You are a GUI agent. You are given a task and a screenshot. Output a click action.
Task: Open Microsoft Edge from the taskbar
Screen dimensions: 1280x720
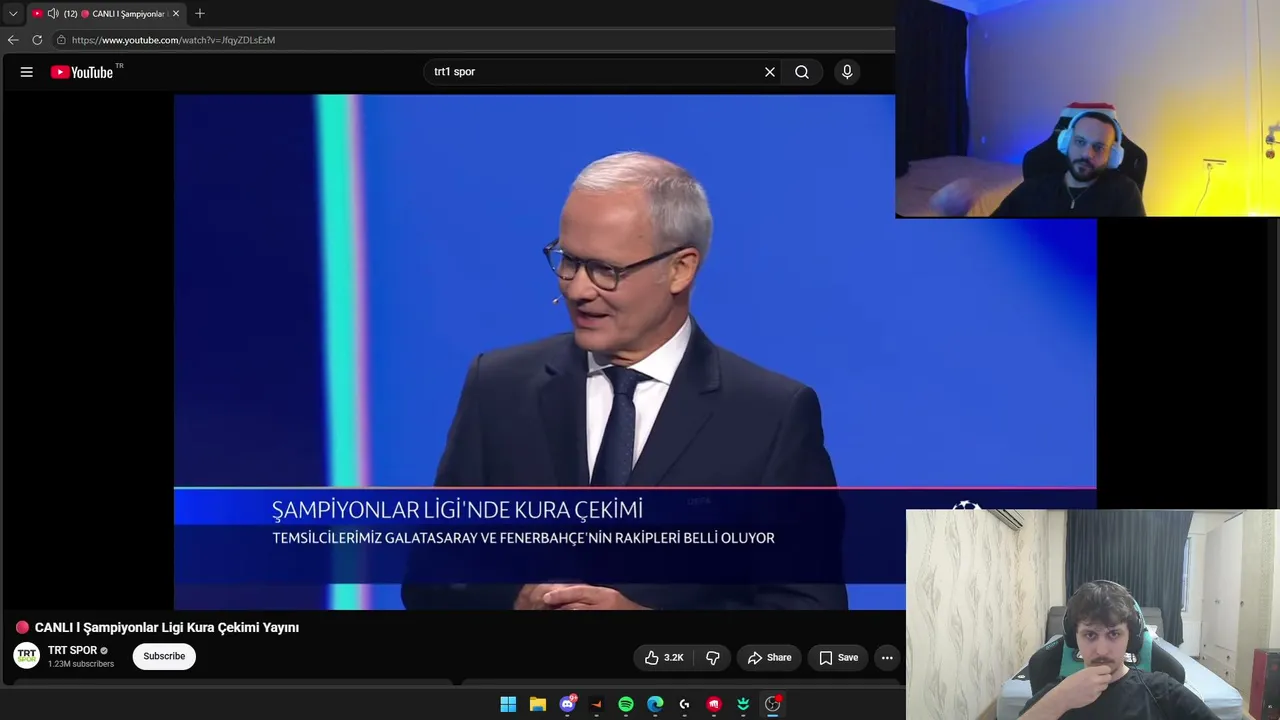(x=655, y=704)
